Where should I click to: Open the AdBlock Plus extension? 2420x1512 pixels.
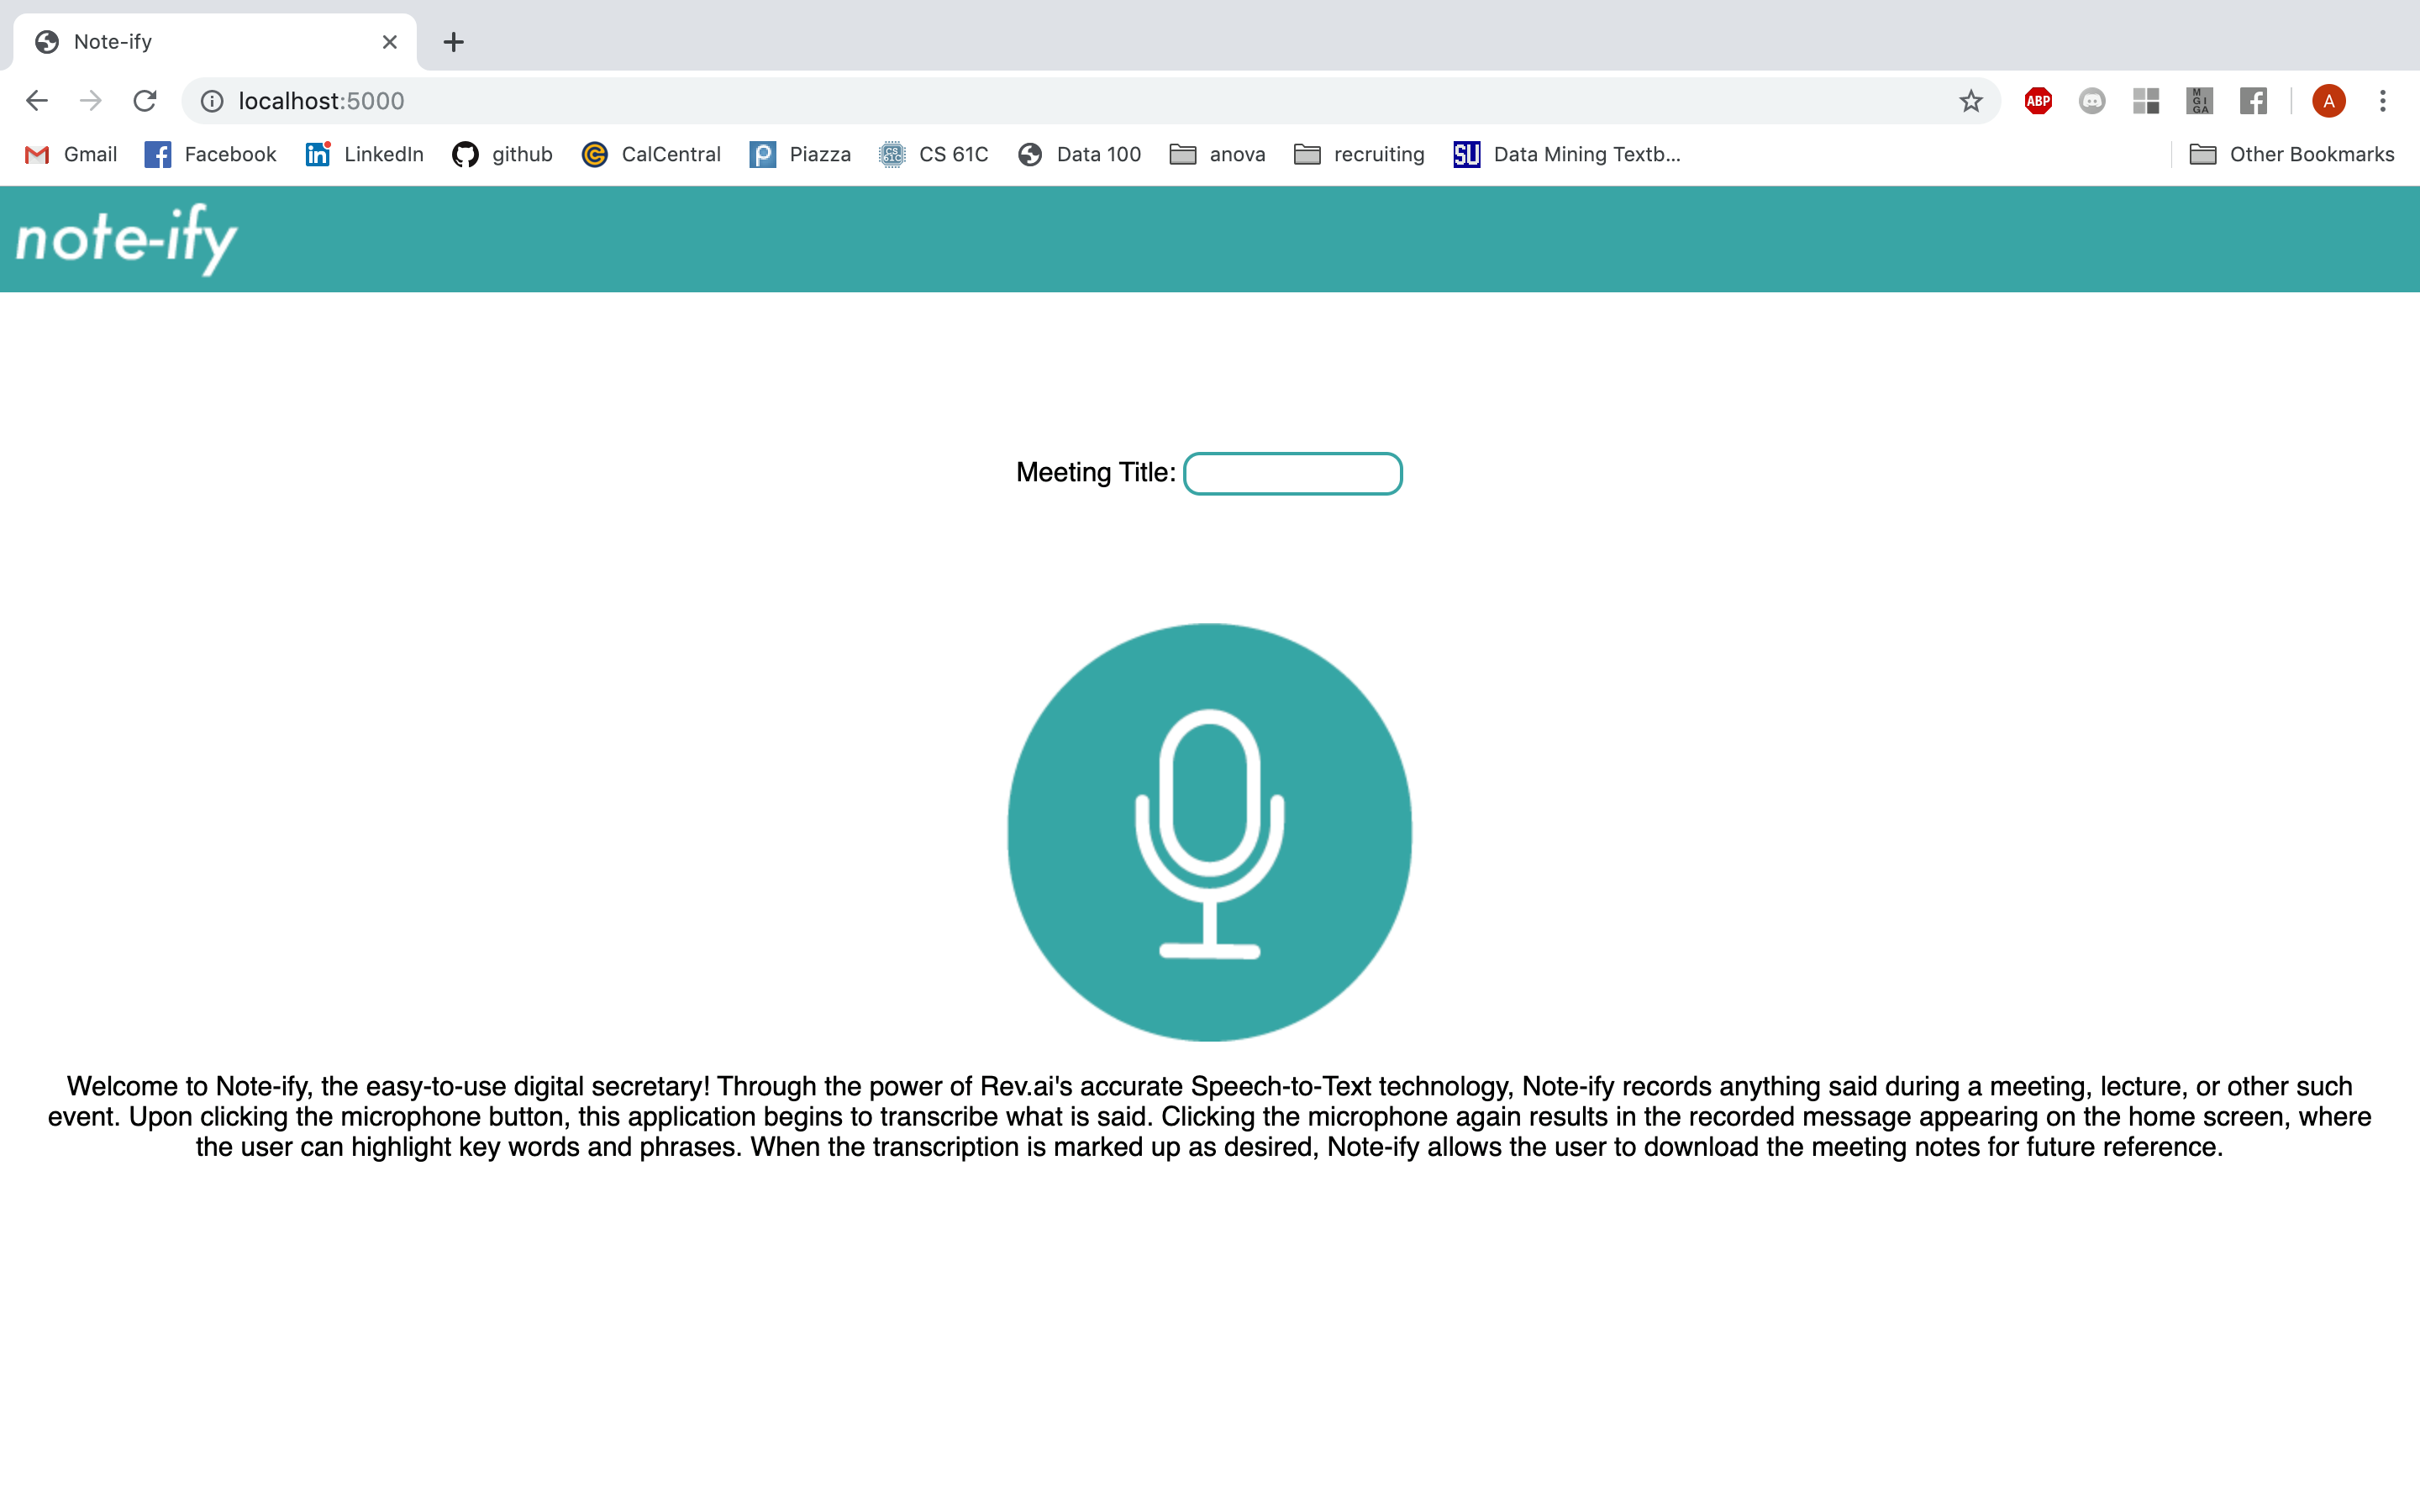point(2037,101)
